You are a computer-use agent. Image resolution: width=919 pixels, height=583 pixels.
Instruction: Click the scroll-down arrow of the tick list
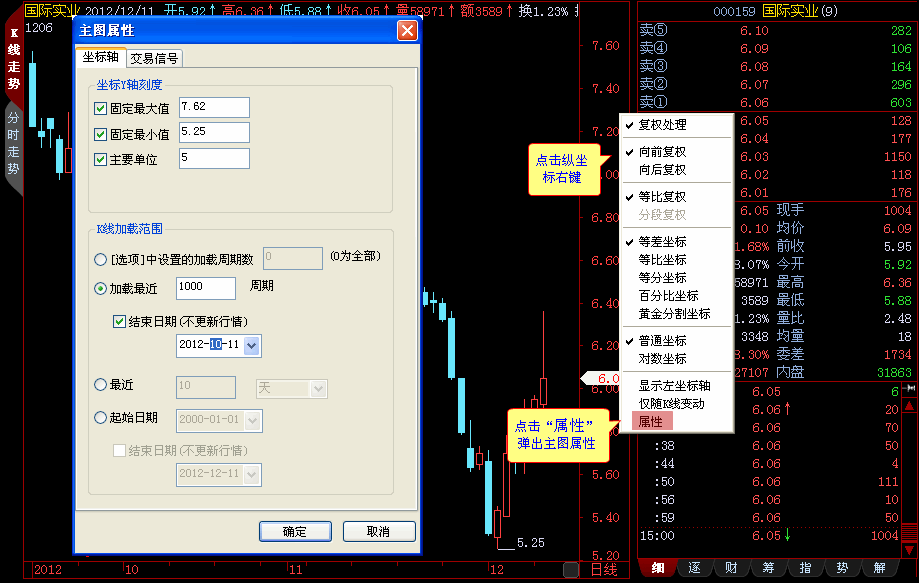click(x=909, y=549)
